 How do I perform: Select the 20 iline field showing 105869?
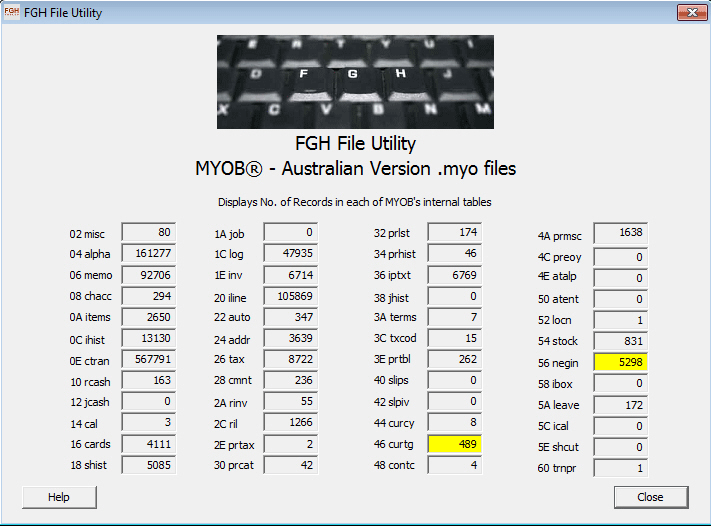290,296
